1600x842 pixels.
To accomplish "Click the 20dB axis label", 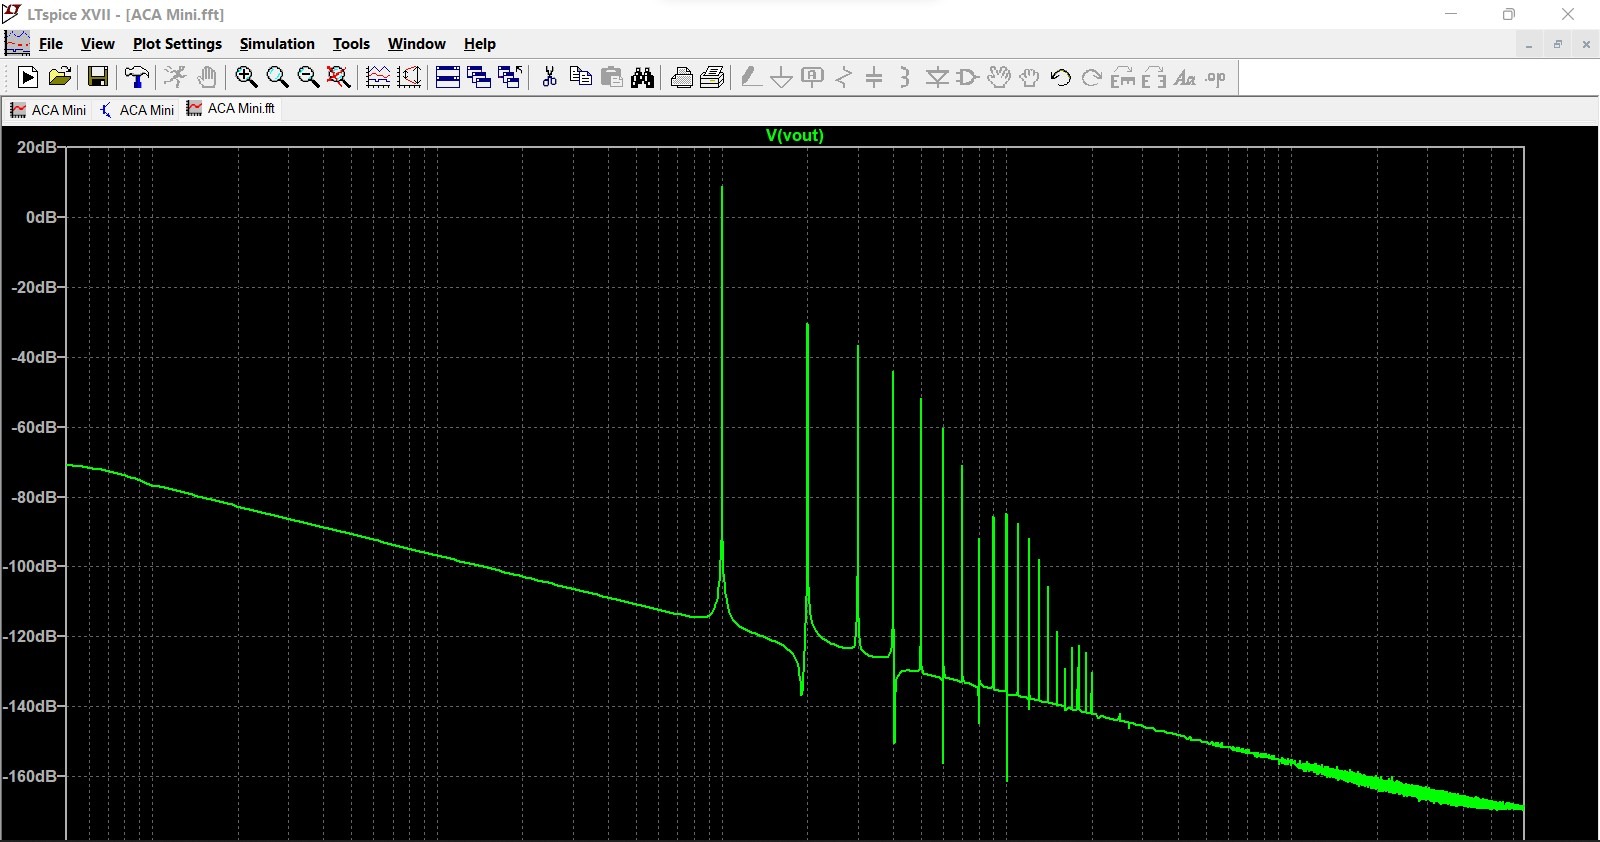I will pos(37,147).
